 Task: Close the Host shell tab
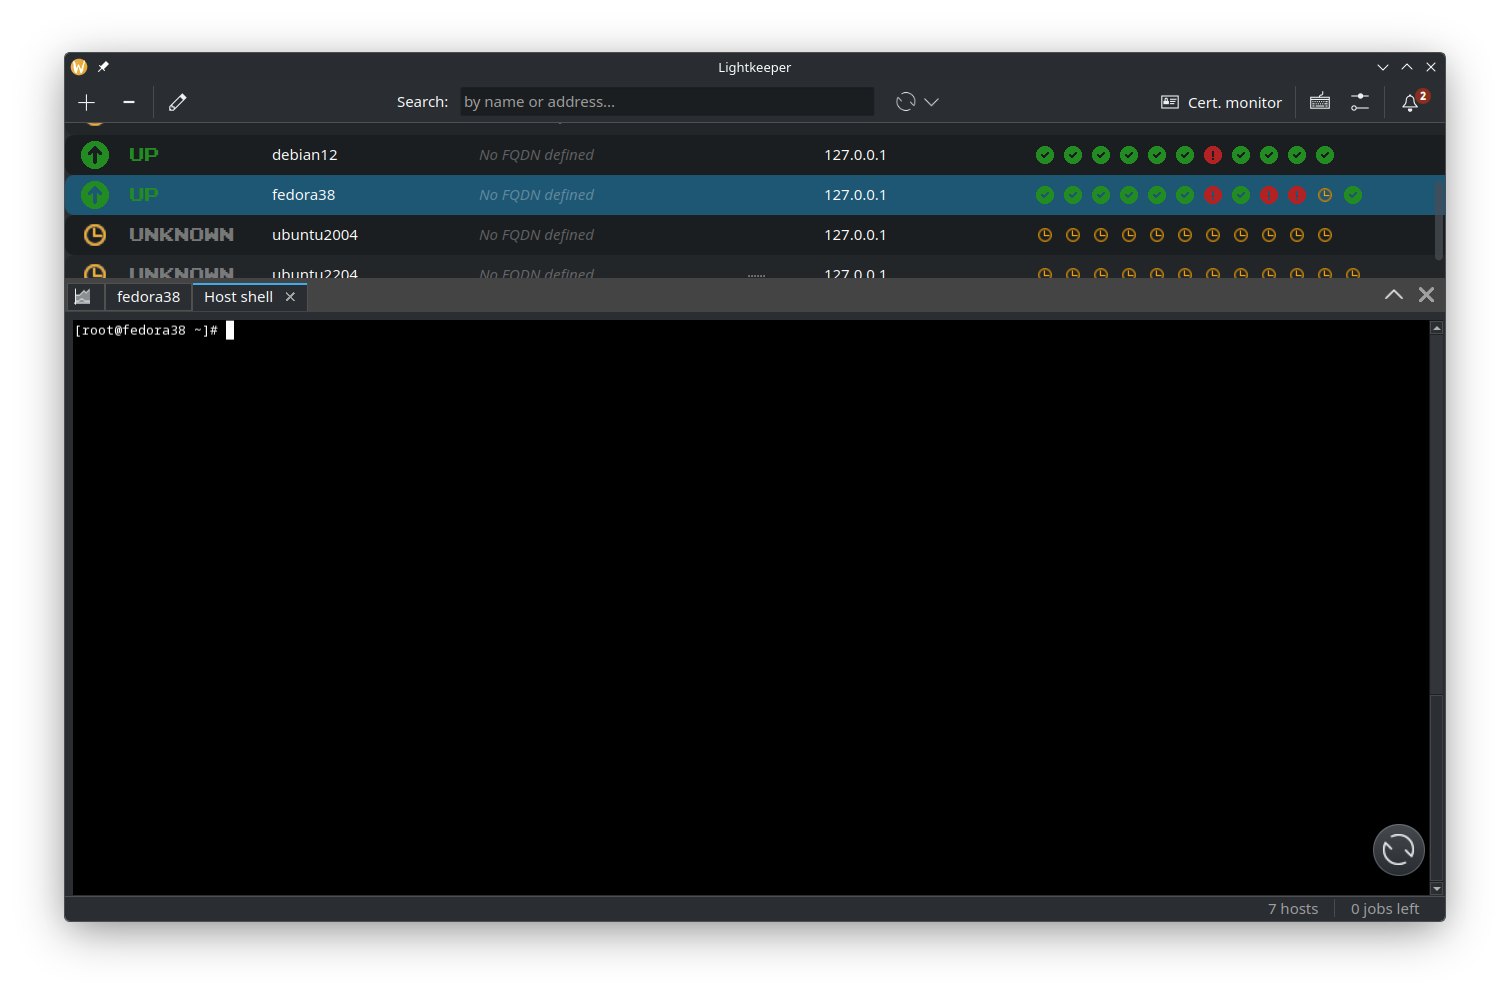click(x=290, y=297)
